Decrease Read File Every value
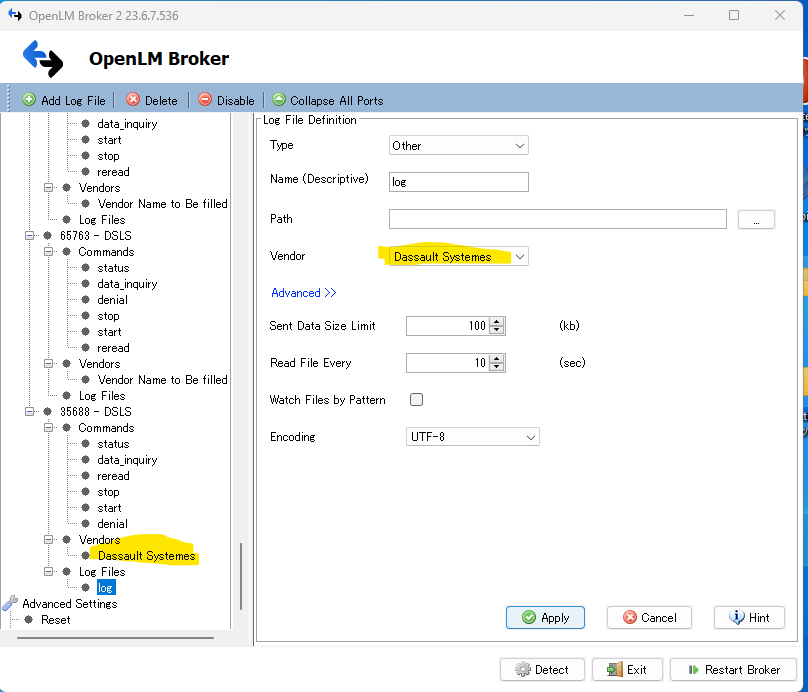This screenshot has width=808, height=692. pyautogui.click(x=497, y=367)
